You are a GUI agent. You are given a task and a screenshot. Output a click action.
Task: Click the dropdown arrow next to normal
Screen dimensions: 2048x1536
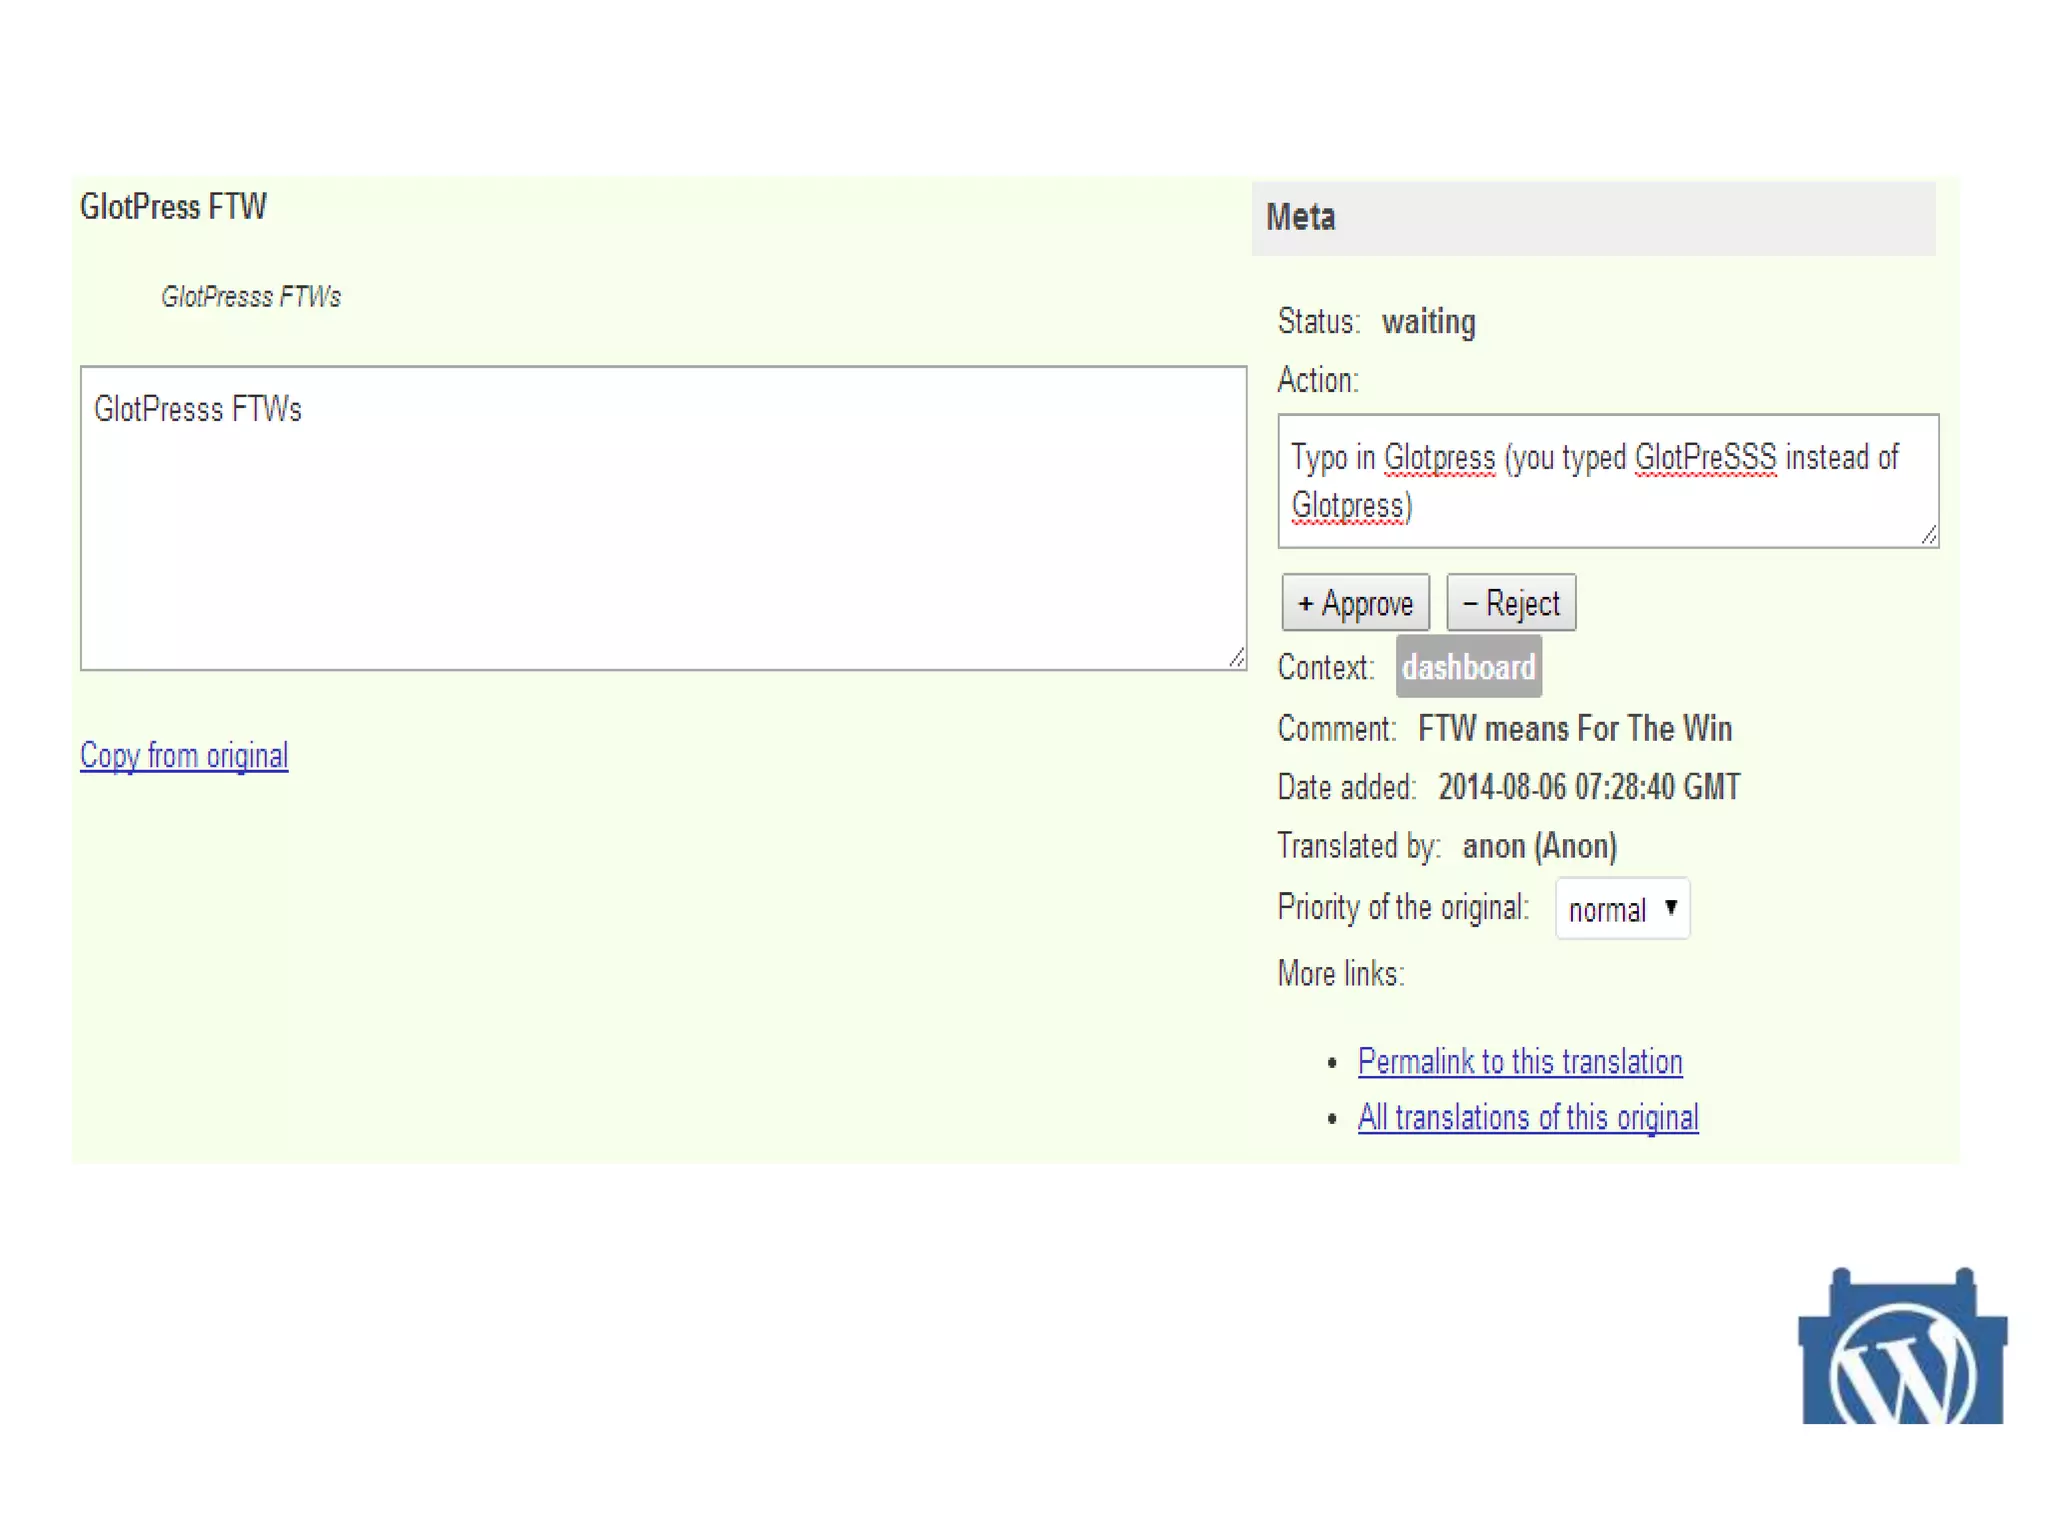[x=1670, y=908]
